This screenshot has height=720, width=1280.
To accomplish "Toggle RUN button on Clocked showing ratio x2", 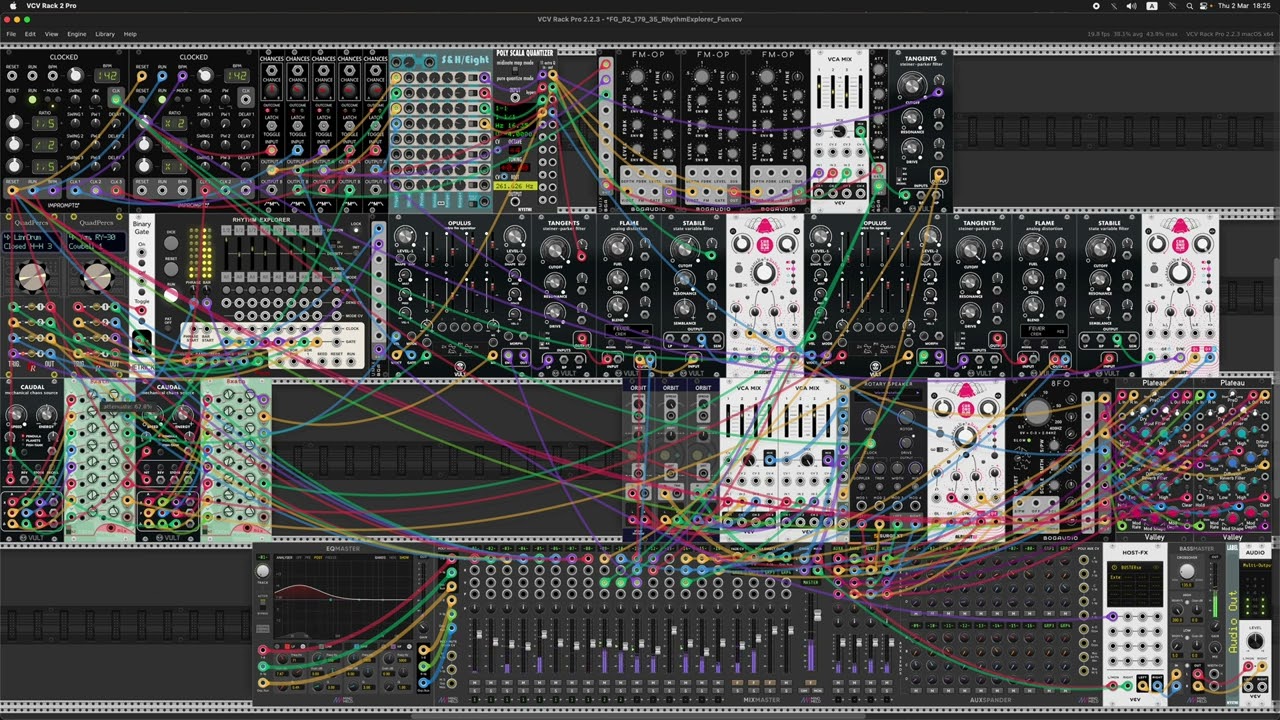I will [x=162, y=100].
